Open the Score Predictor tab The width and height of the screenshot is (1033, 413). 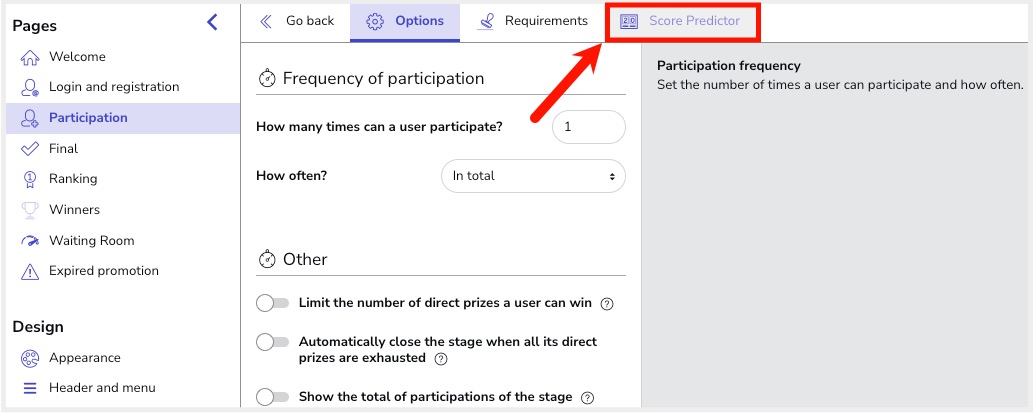(x=683, y=22)
